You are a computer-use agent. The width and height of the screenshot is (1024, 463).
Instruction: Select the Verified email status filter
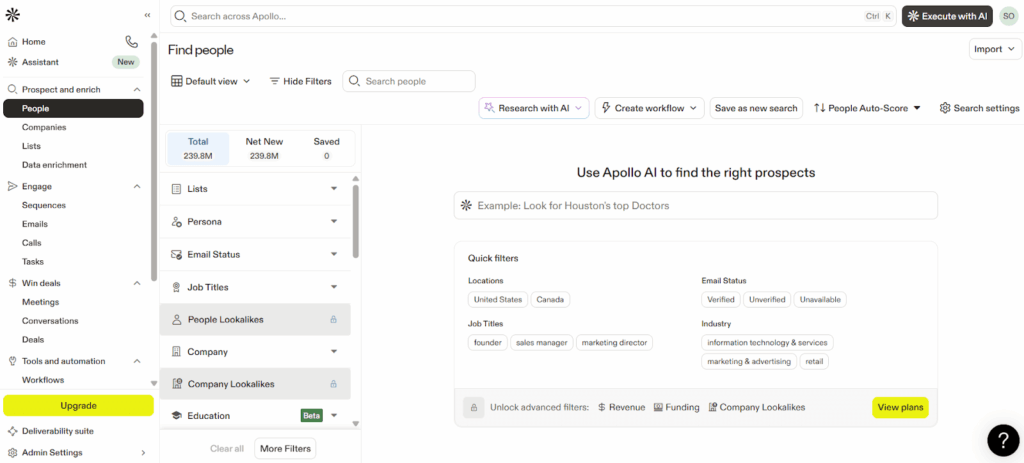721,299
